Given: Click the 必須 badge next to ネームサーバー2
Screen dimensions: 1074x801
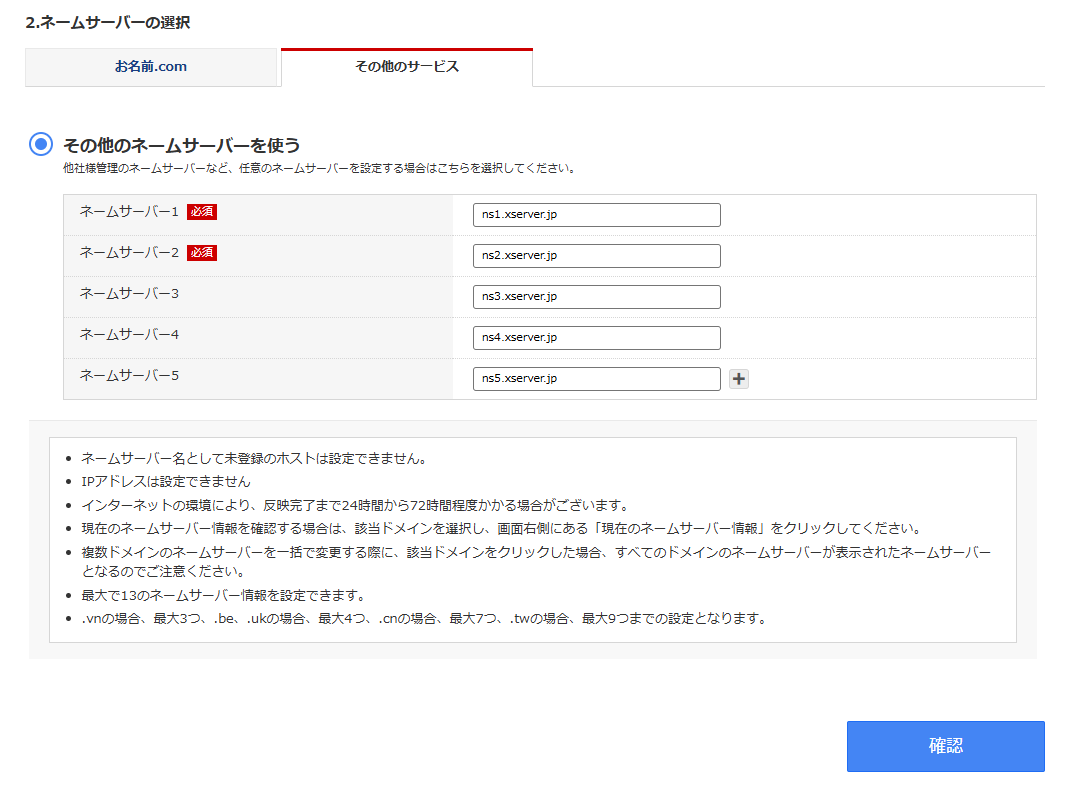Looking at the screenshot, I should pos(202,253).
